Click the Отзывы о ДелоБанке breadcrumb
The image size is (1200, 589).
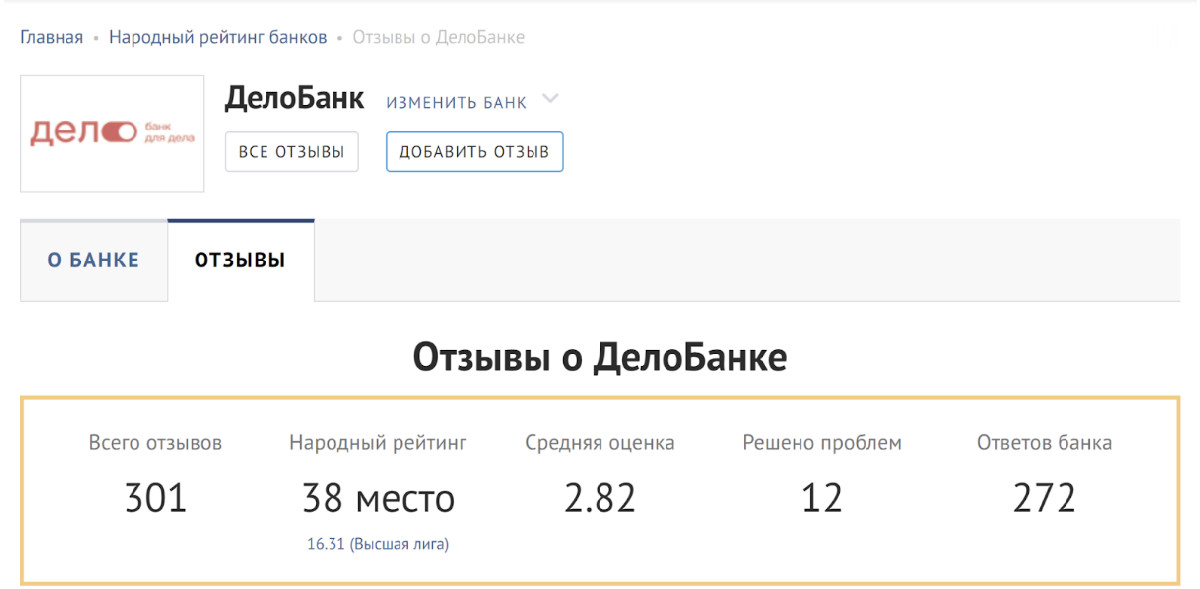point(438,38)
